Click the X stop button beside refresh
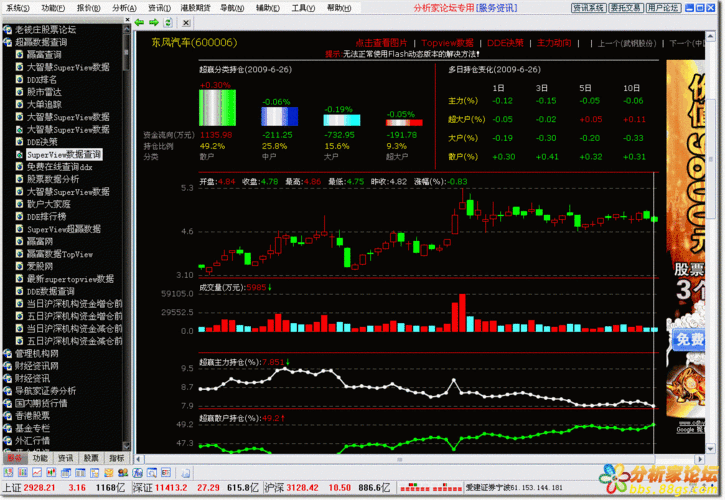725x500 pixels. [x=186, y=22]
